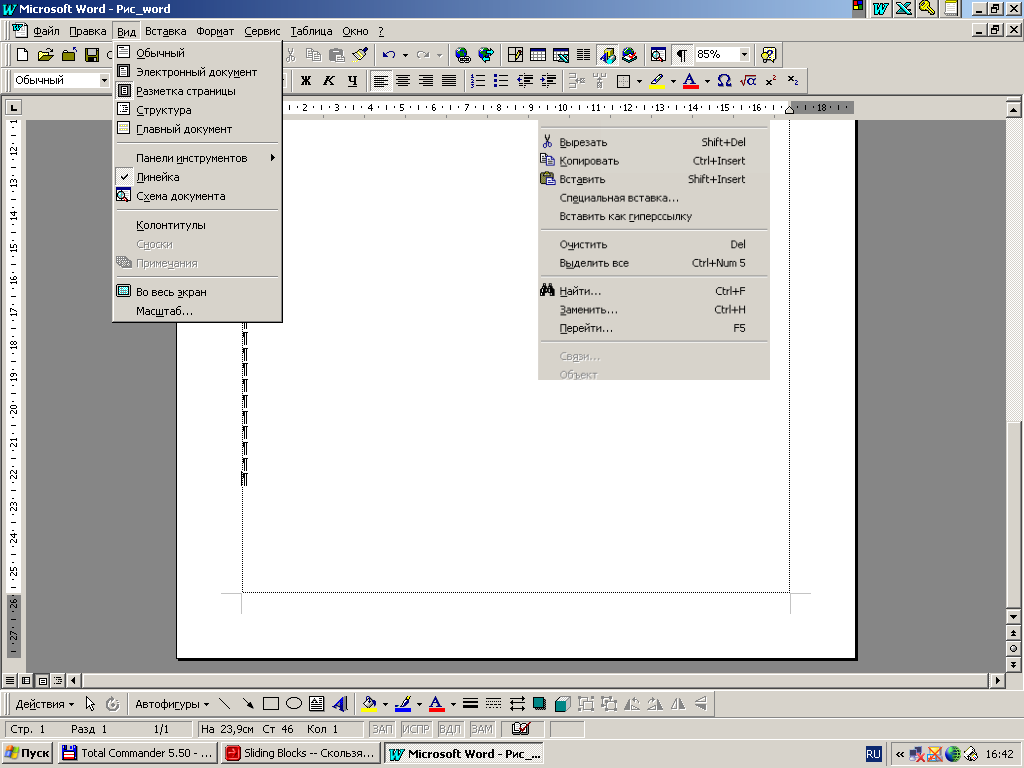This screenshot has width=1024, height=768.
Task: Toggle show paragraph marks ¶ button
Action: [681, 55]
